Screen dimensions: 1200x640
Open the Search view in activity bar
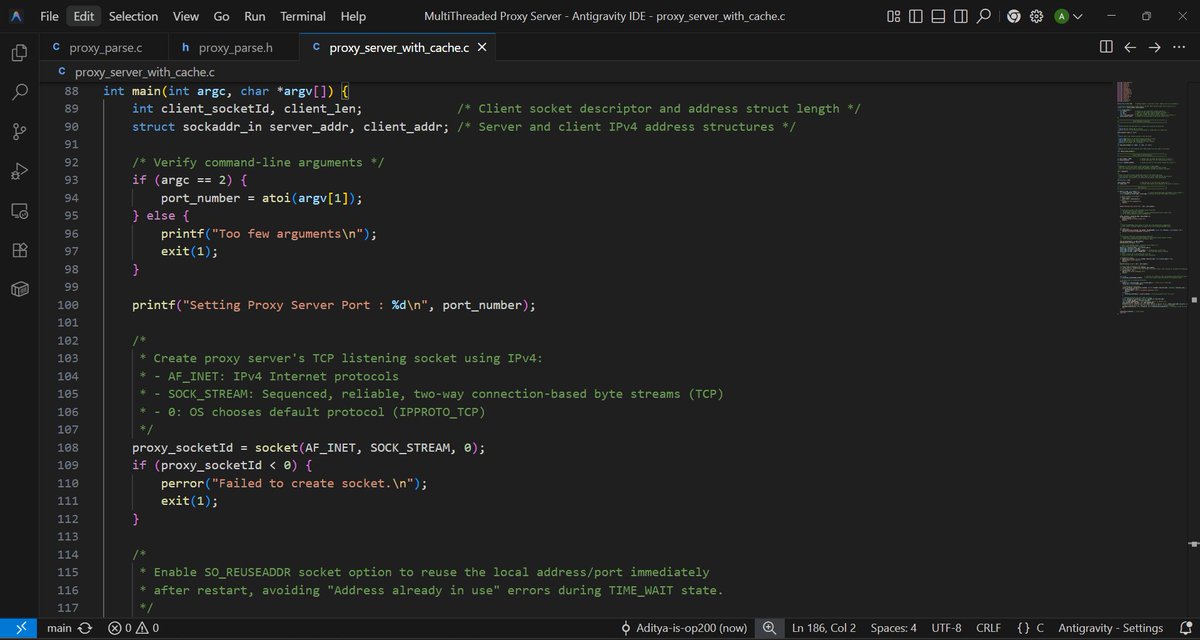point(19,92)
